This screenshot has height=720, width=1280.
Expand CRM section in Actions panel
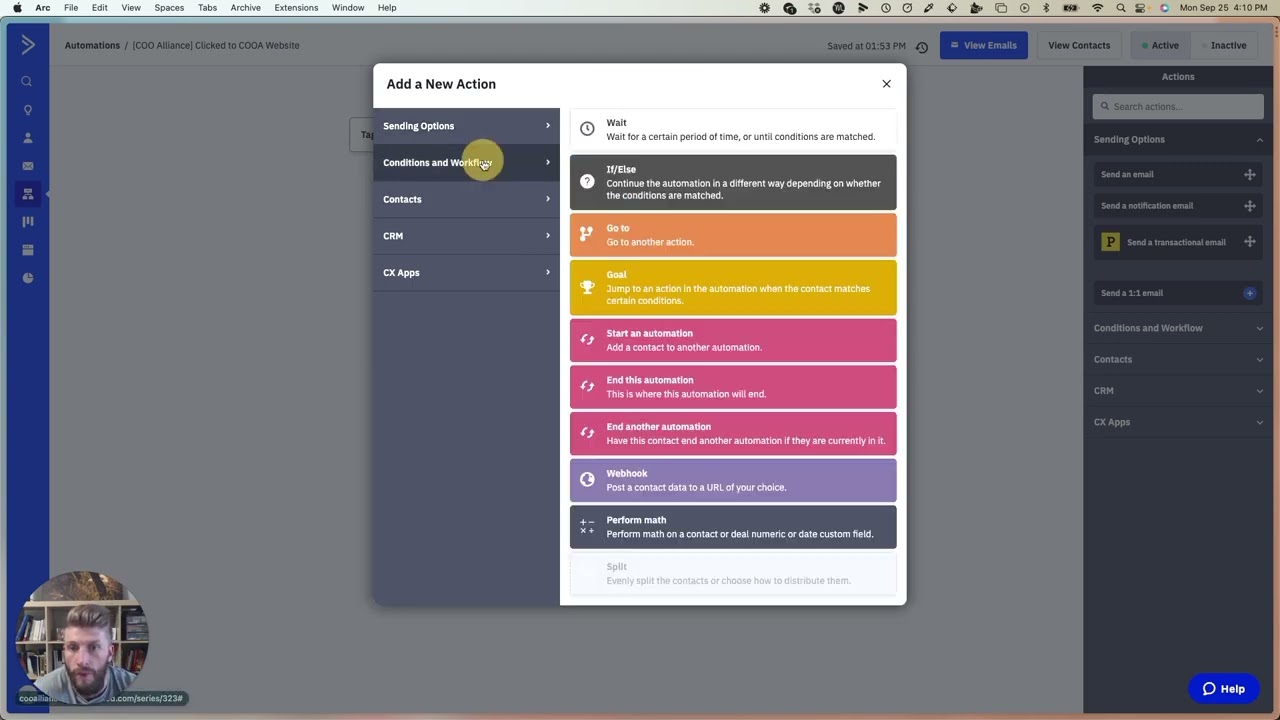coord(1178,390)
